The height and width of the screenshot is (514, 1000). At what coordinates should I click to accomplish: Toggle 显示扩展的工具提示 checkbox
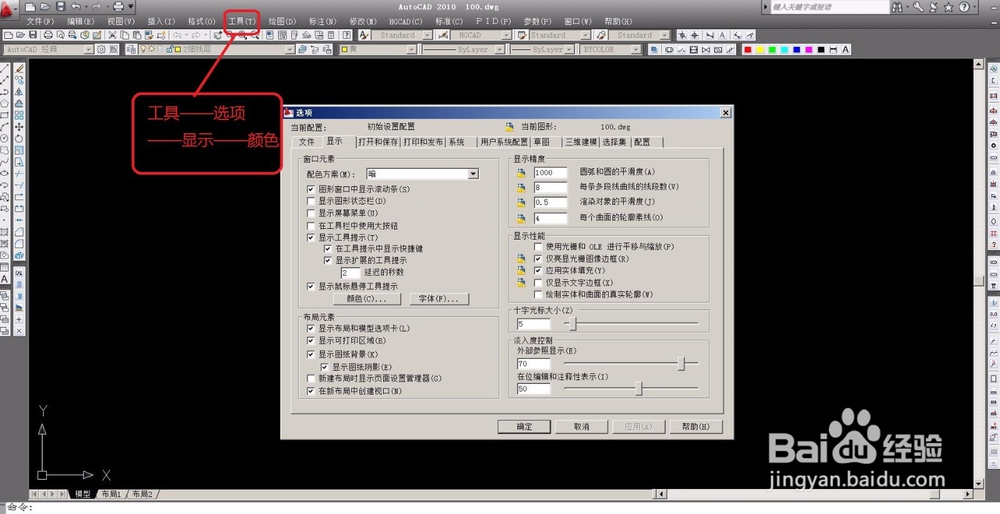click(328, 260)
